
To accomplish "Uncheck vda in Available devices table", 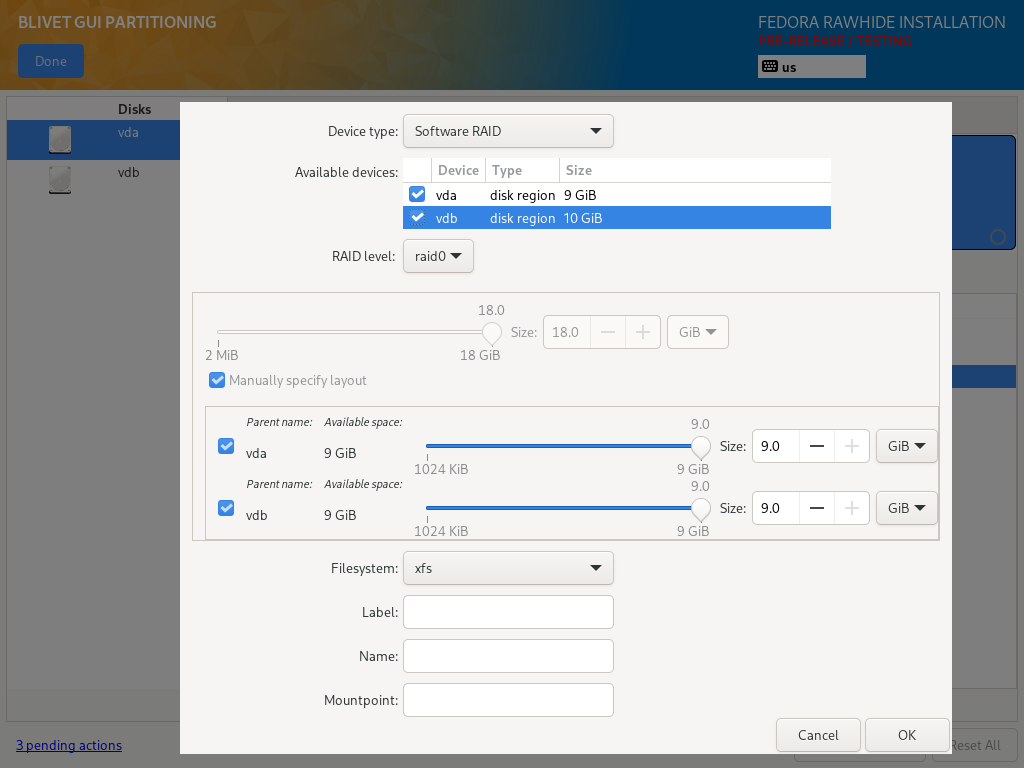I will tap(417, 195).
